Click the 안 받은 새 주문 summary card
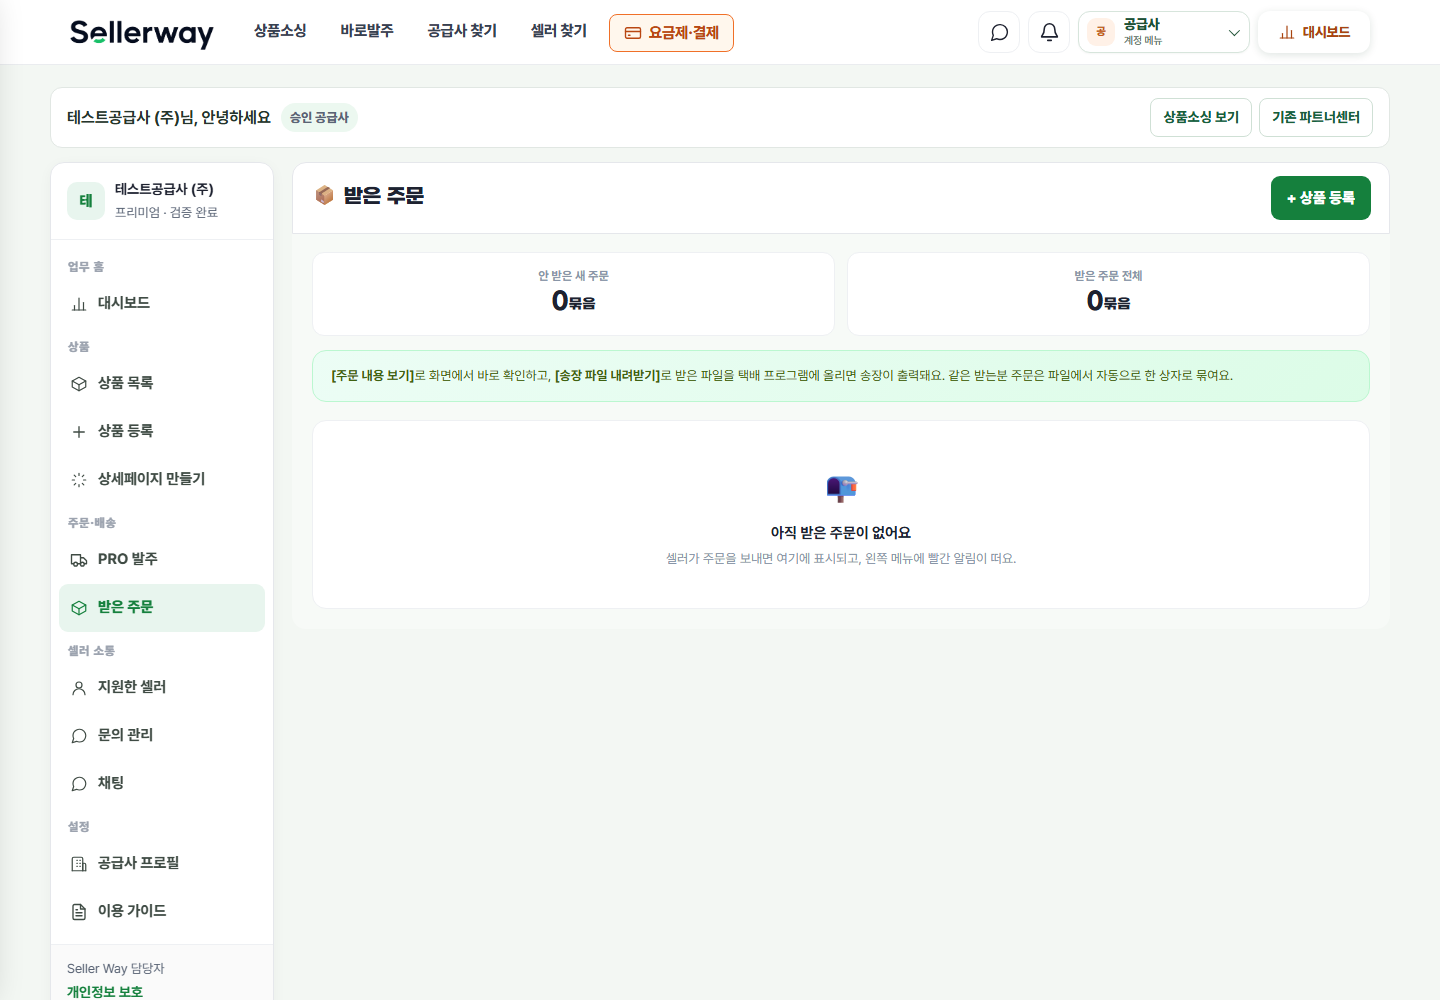Screen dimensions: 1440x1000 click(573, 294)
